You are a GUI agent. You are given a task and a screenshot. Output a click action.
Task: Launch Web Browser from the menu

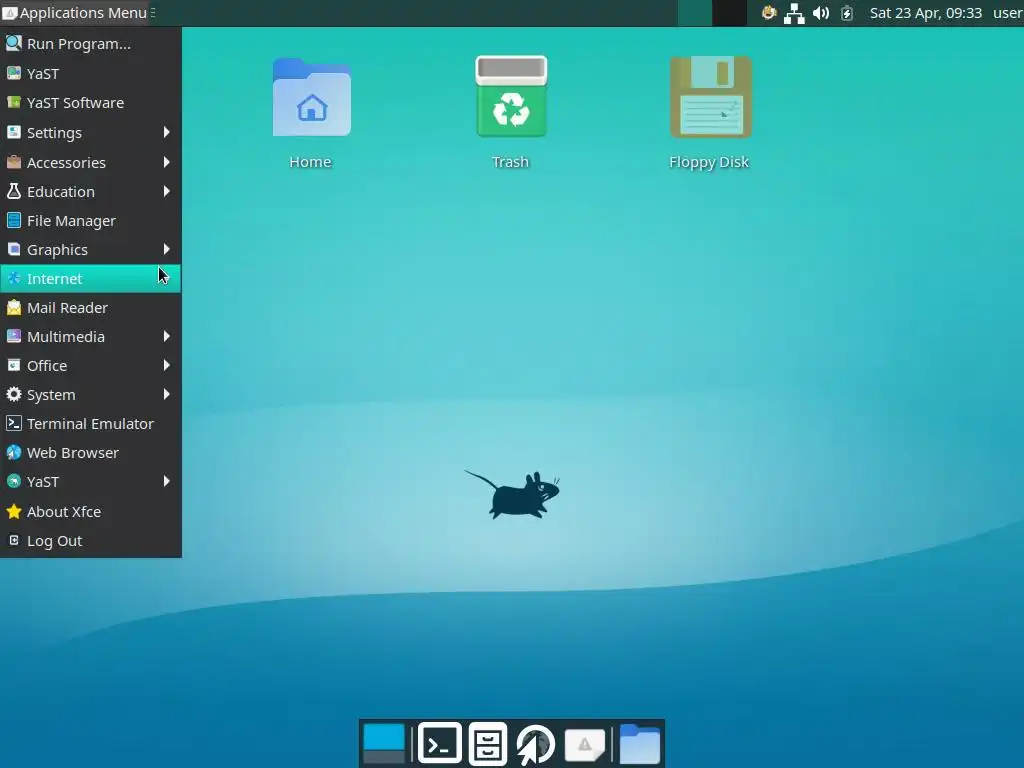[91, 453]
